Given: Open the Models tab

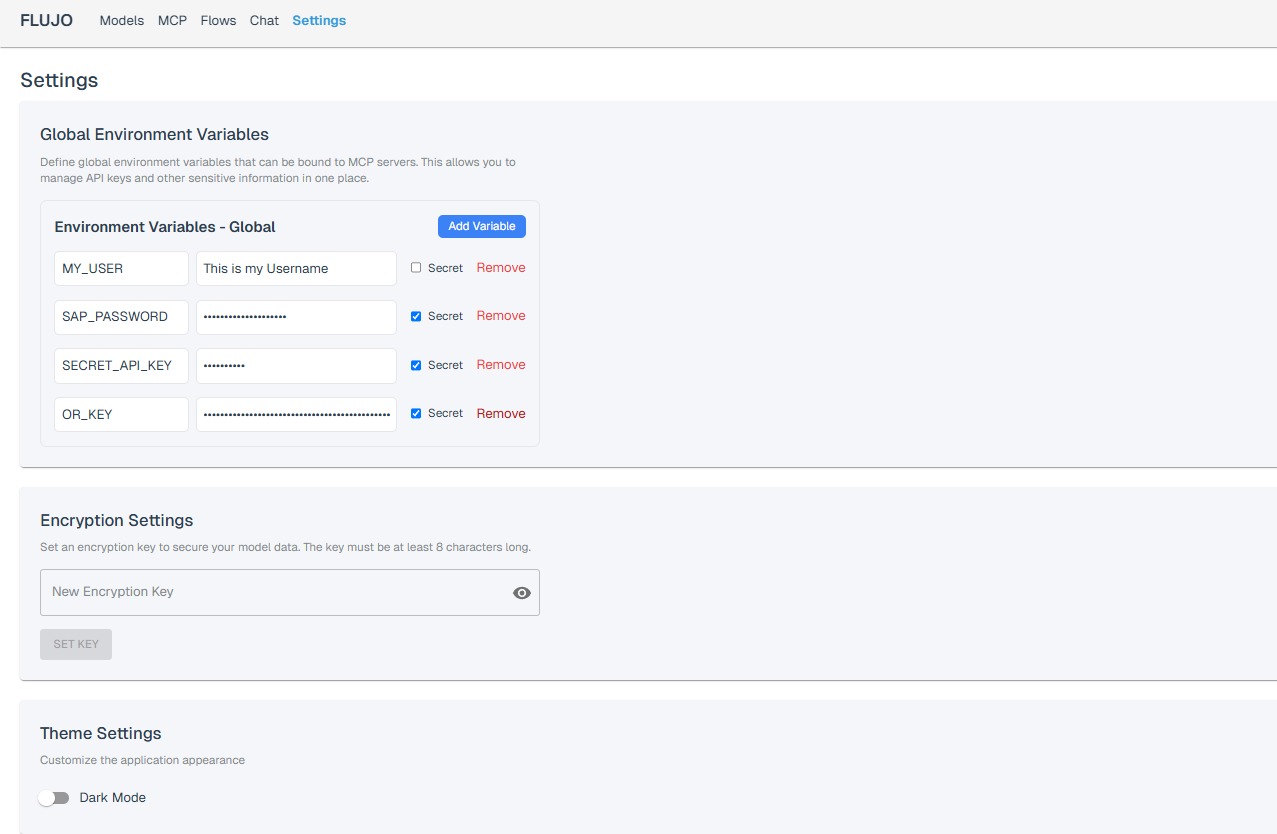Looking at the screenshot, I should (121, 20).
